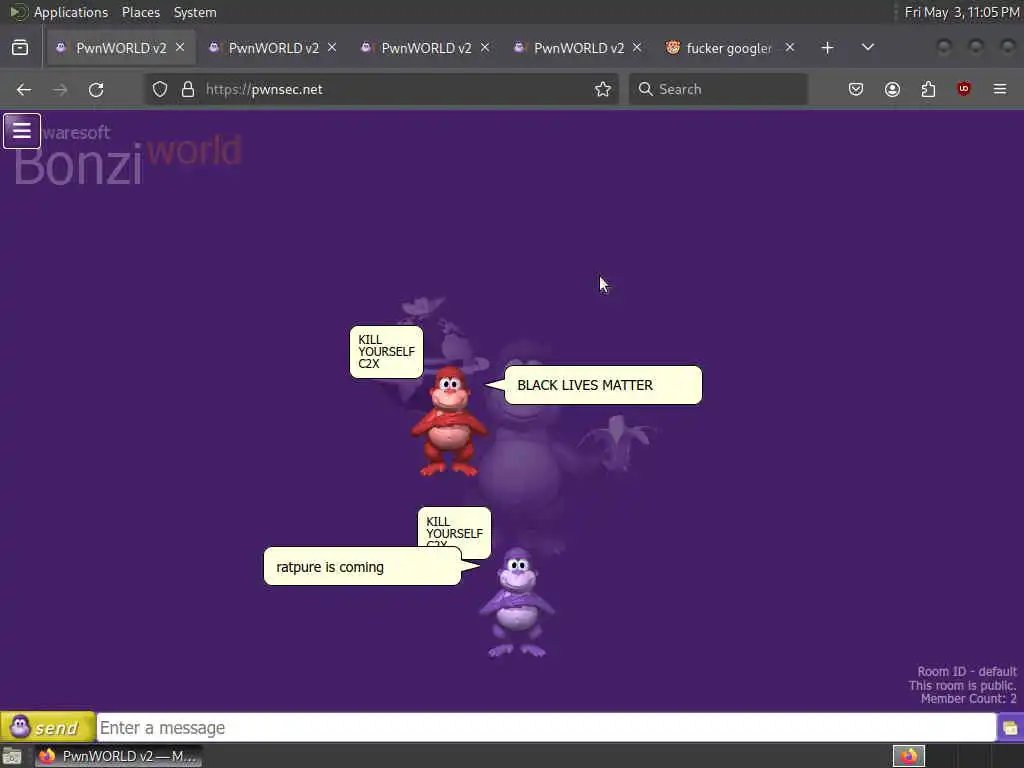Click the Firefox forward arrow

coord(60,89)
